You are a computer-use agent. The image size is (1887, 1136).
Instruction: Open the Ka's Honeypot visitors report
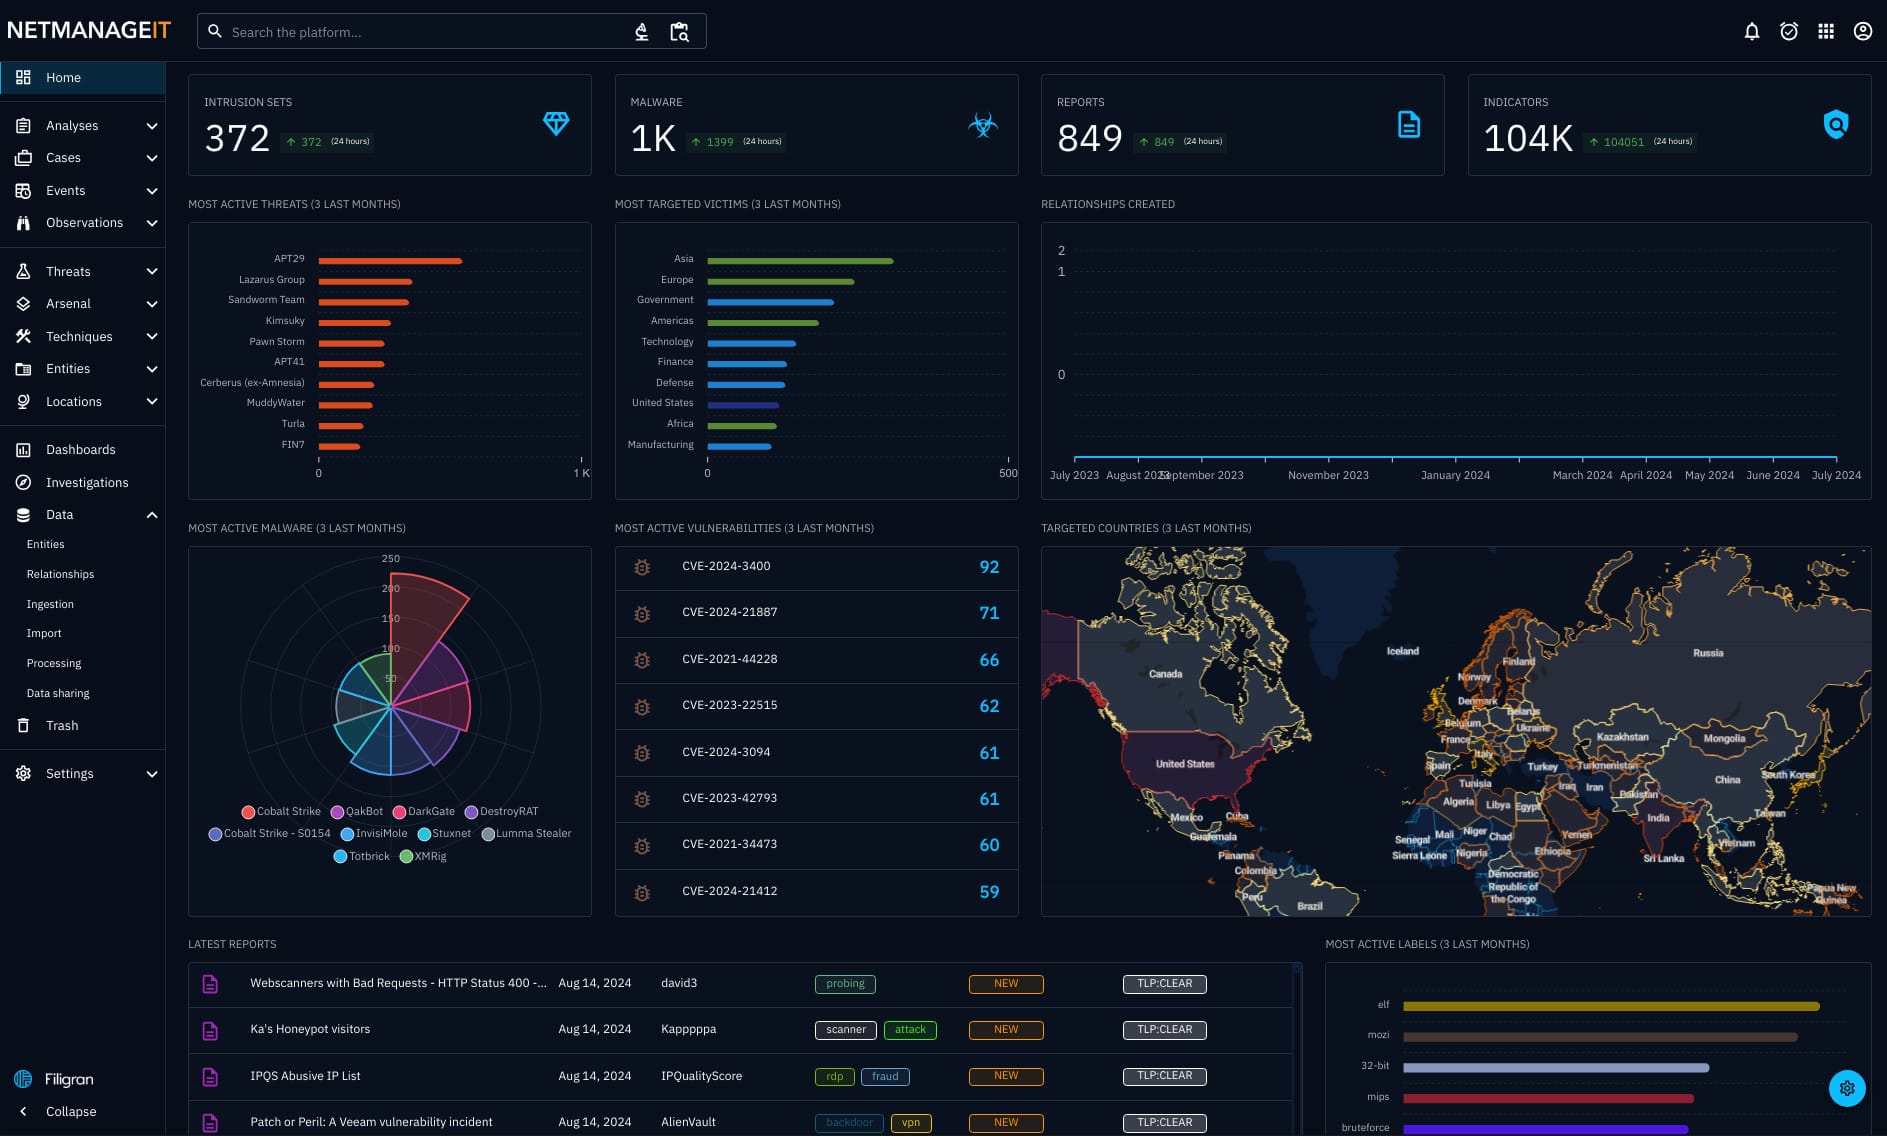[310, 1030]
